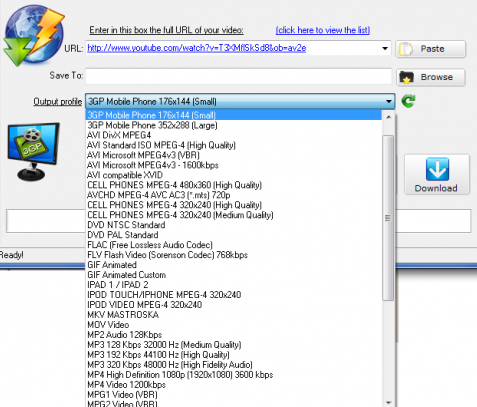
Task: Click the globe and lightning application logo
Action: [x=34, y=35]
